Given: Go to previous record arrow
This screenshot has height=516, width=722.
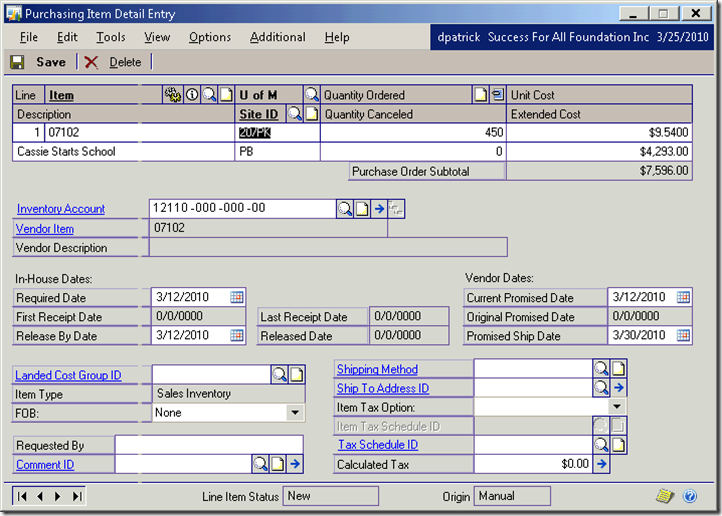Looking at the screenshot, I should click(x=40, y=496).
